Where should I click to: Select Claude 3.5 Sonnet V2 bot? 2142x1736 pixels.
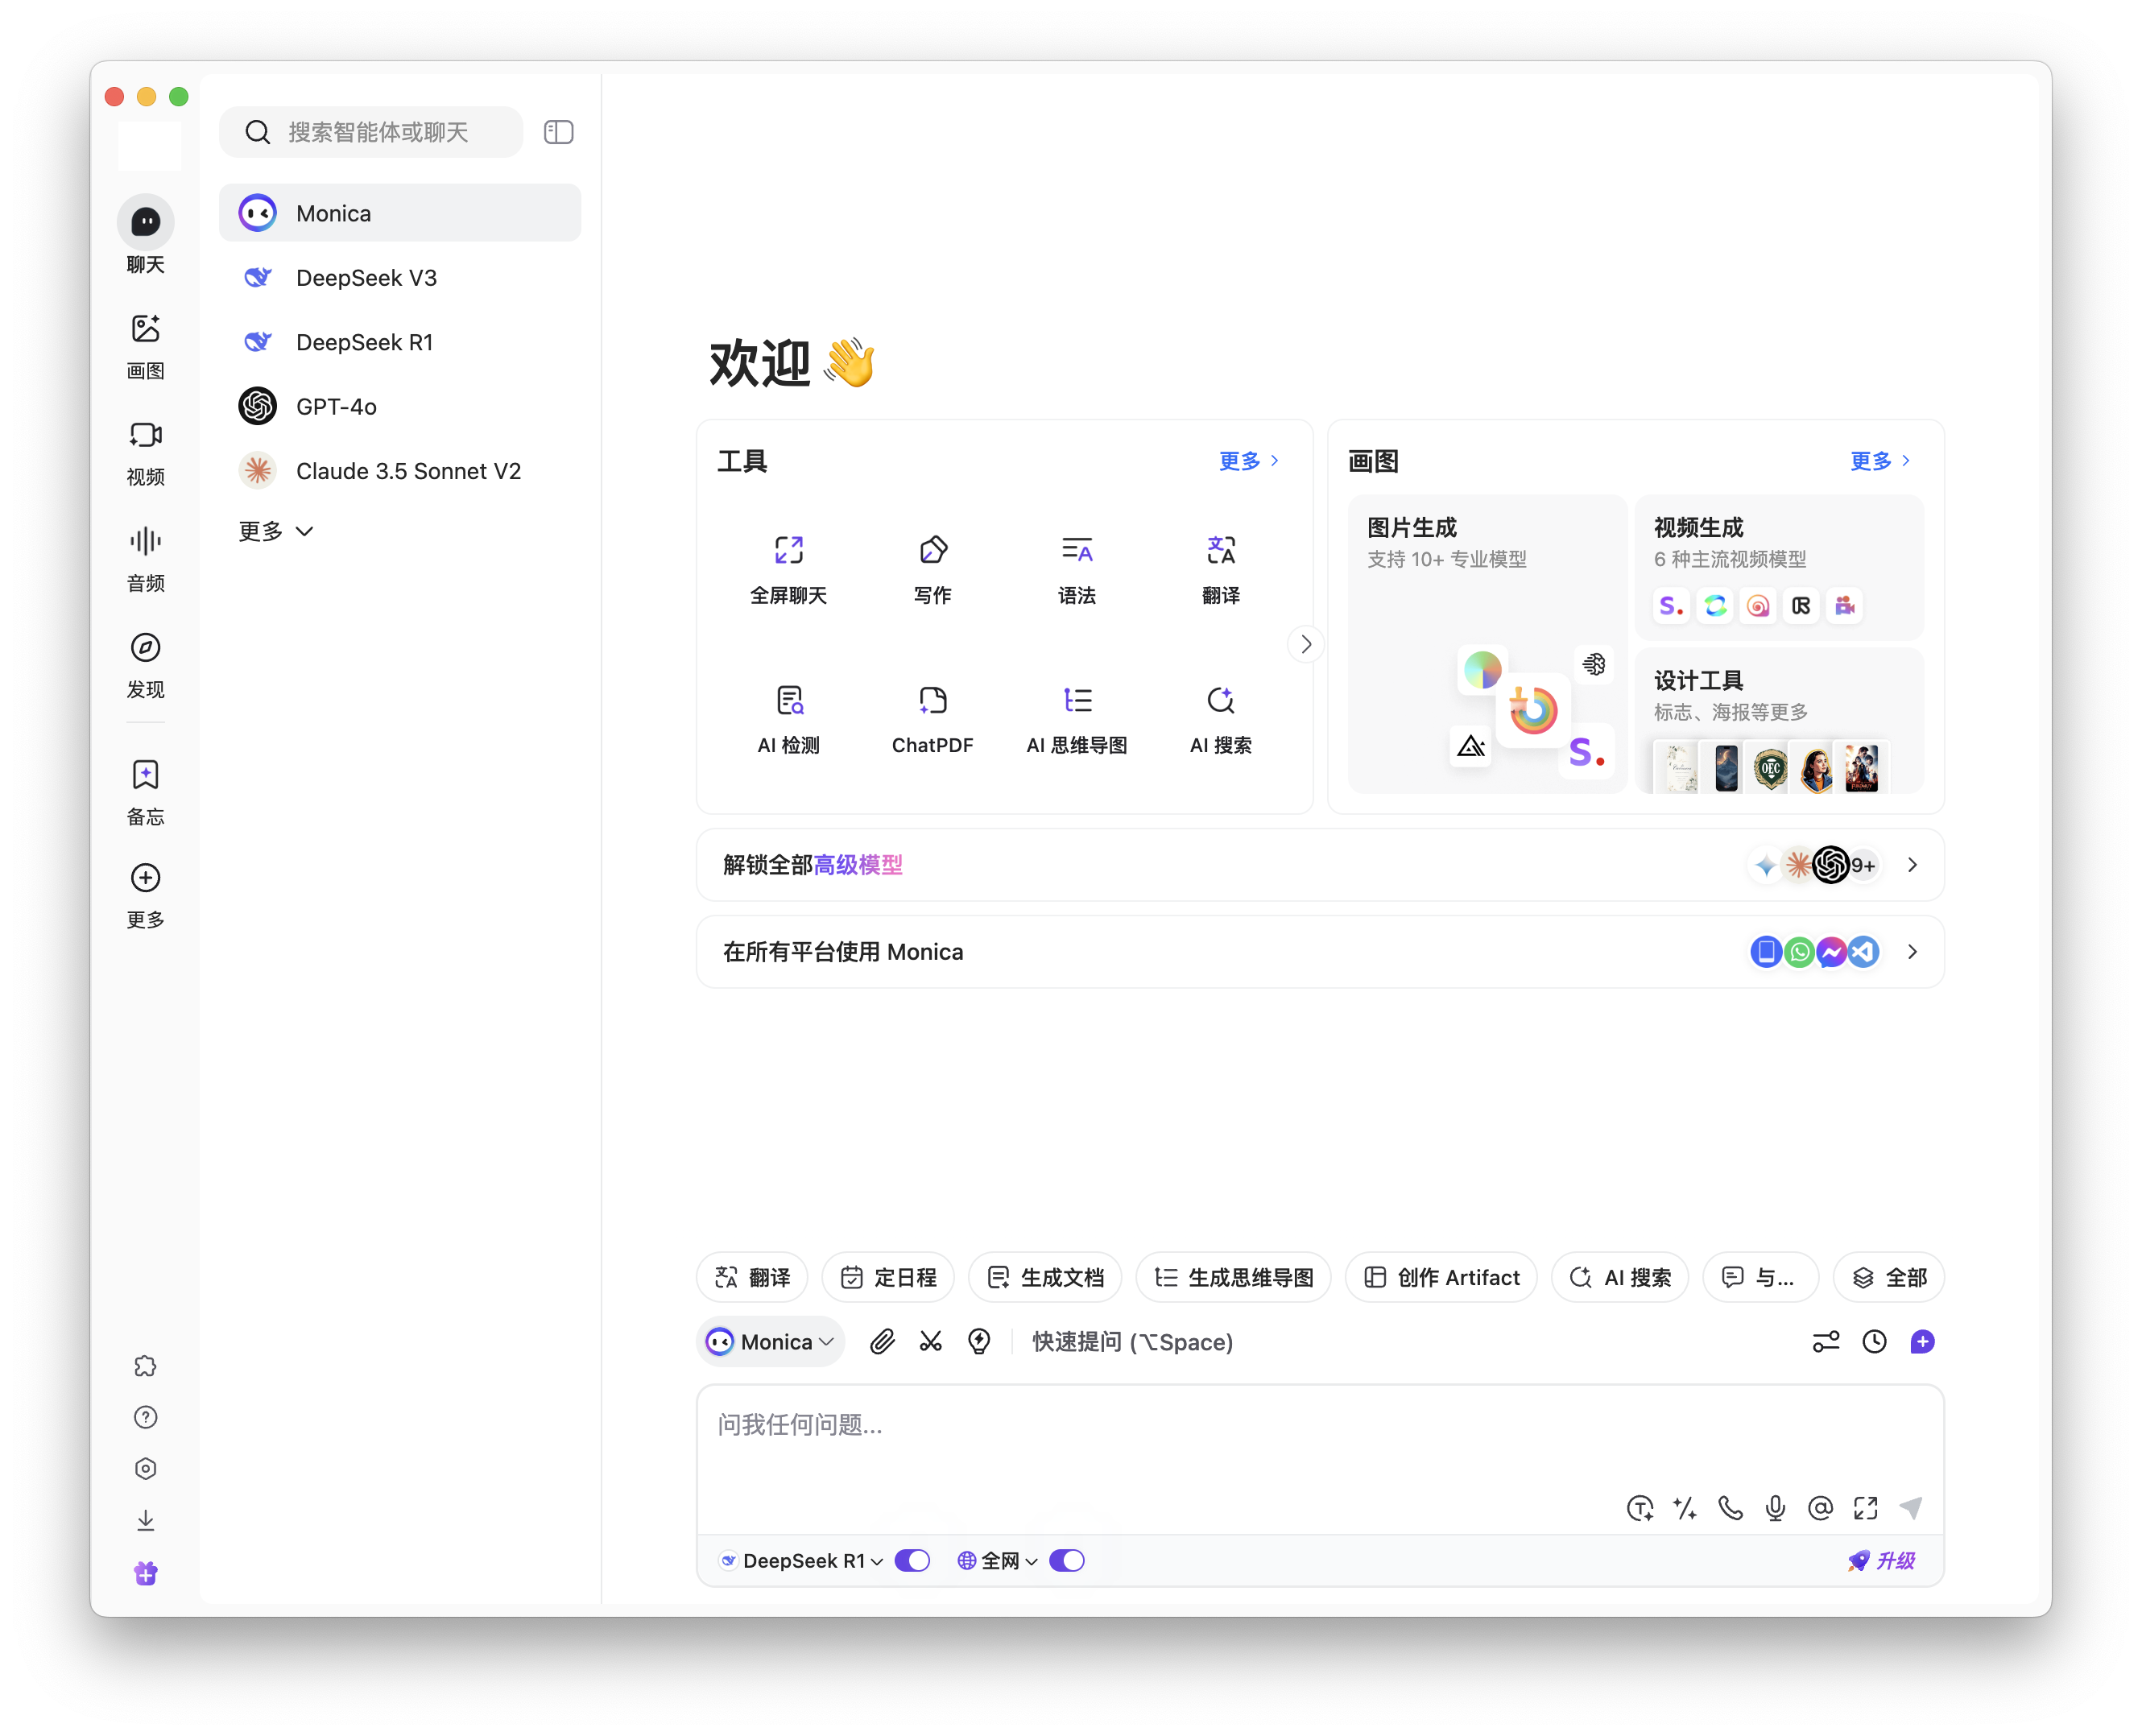coord(400,471)
